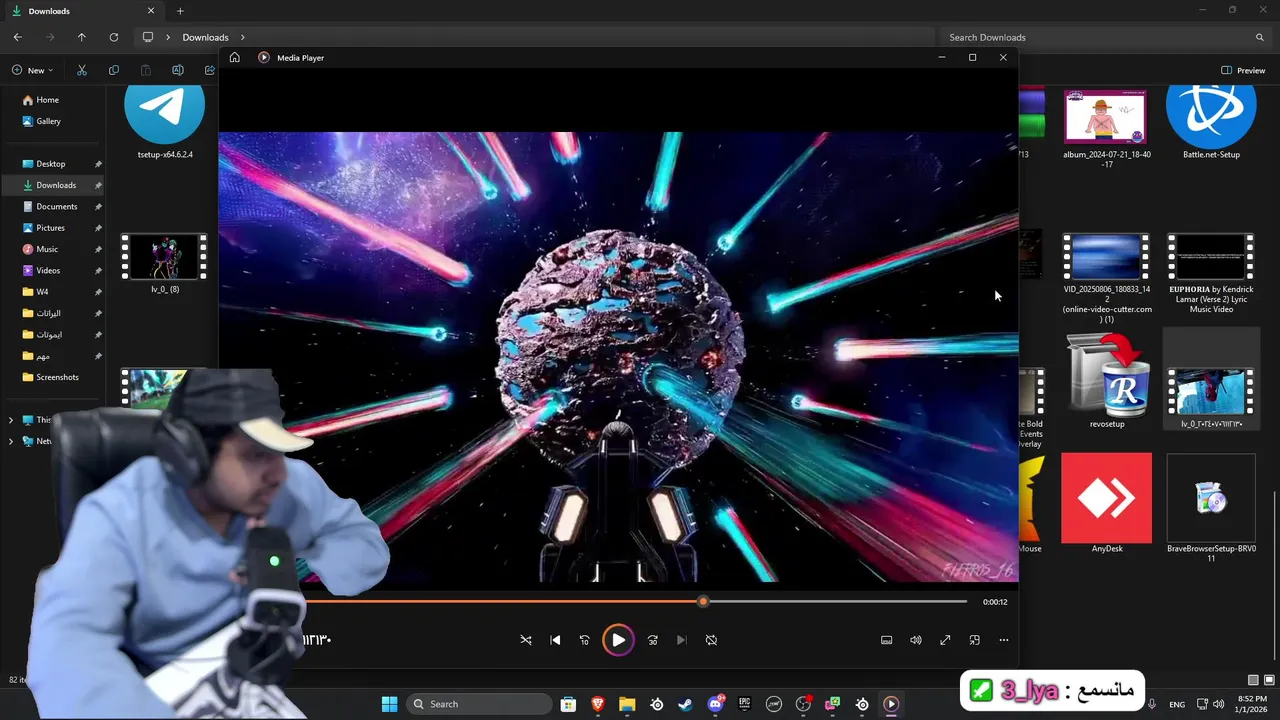Open Epic Games Launcher from the taskbar
The width and height of the screenshot is (1280, 720).
click(x=744, y=704)
